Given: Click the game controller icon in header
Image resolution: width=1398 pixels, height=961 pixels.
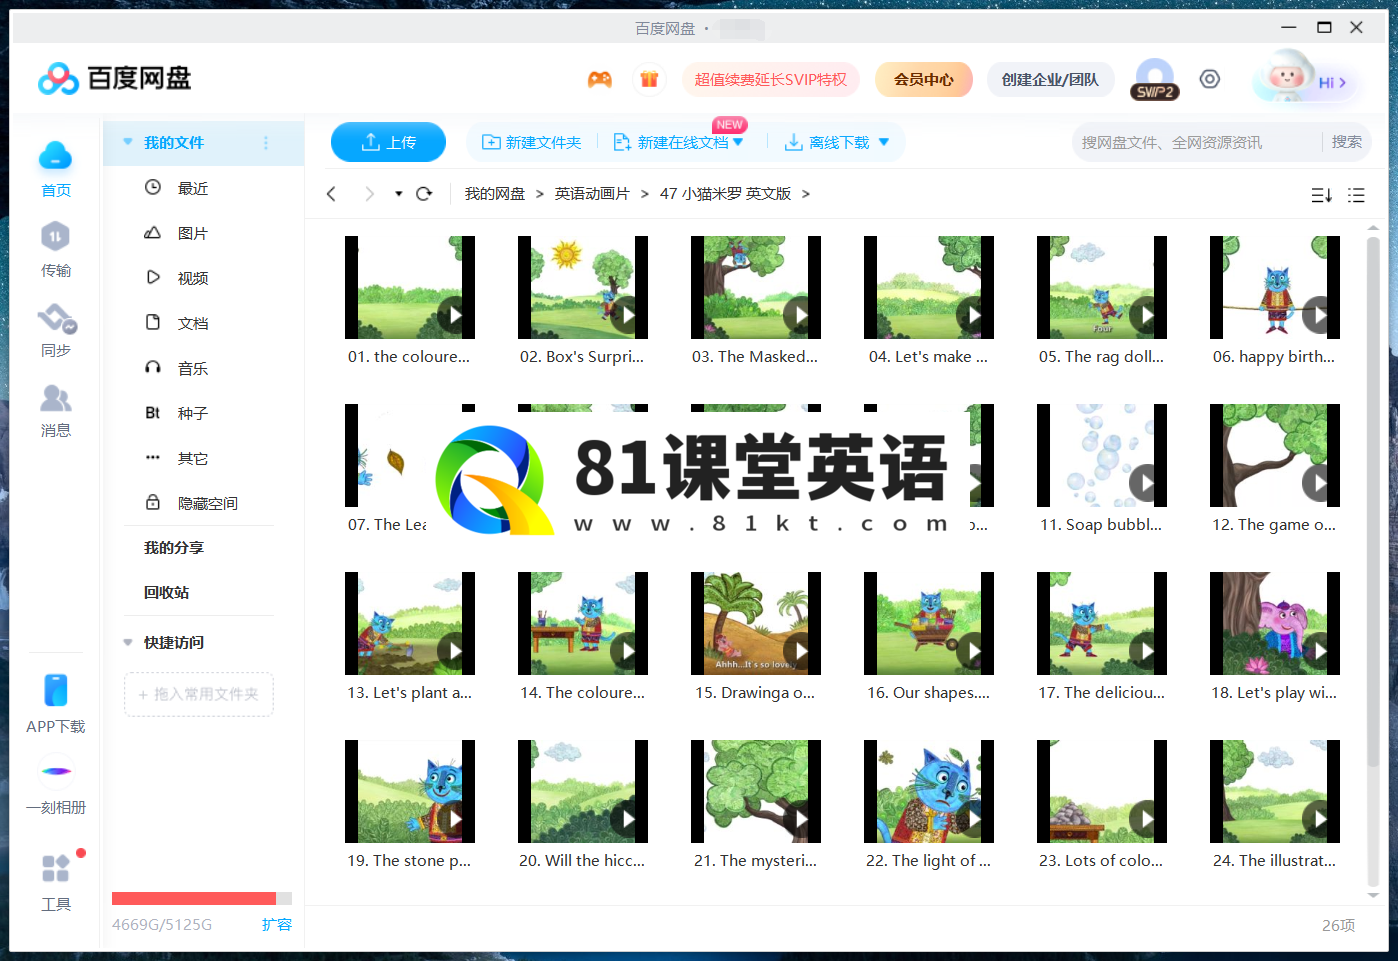Looking at the screenshot, I should (x=599, y=79).
